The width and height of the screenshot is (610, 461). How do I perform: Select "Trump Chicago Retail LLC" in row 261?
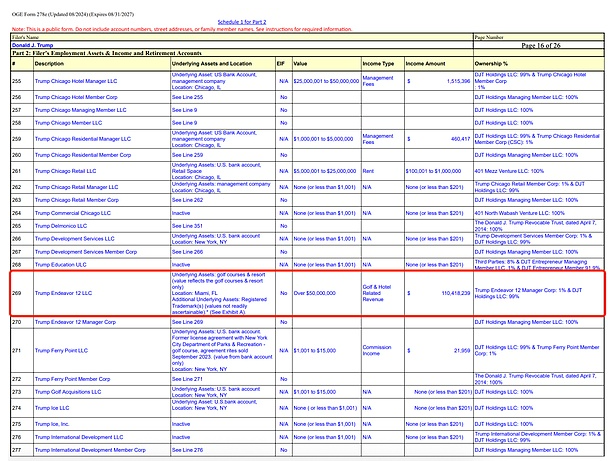pyautogui.click(x=65, y=171)
